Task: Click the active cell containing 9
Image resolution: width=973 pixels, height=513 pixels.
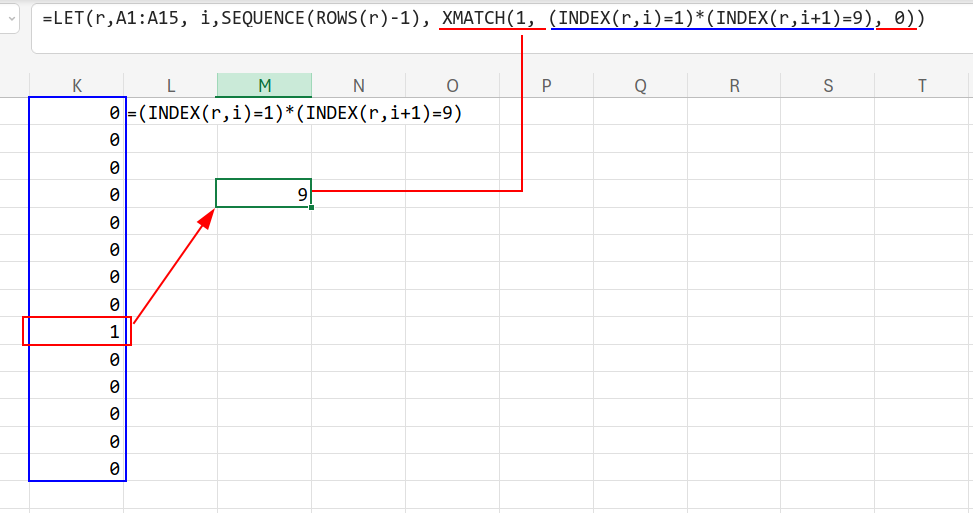Action: (x=264, y=194)
